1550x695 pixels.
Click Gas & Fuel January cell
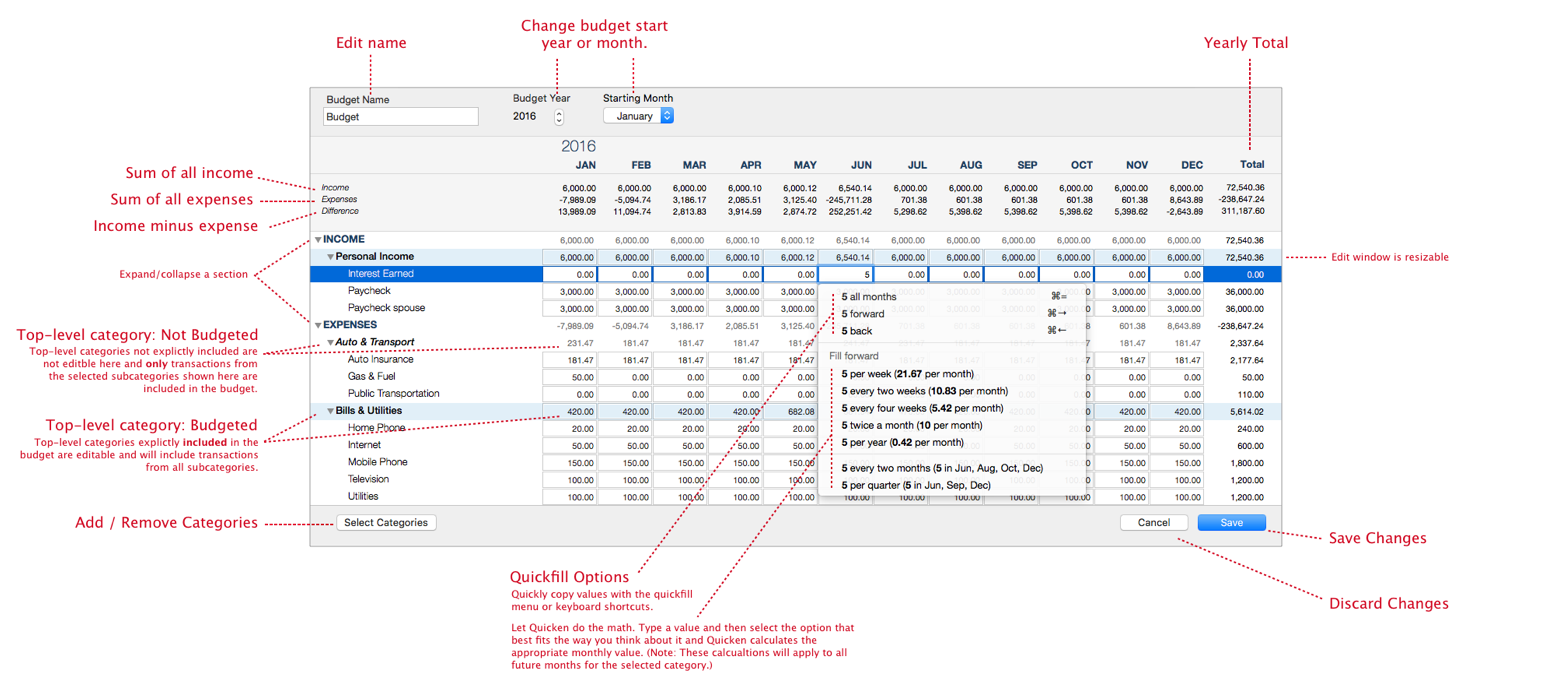tap(570, 377)
